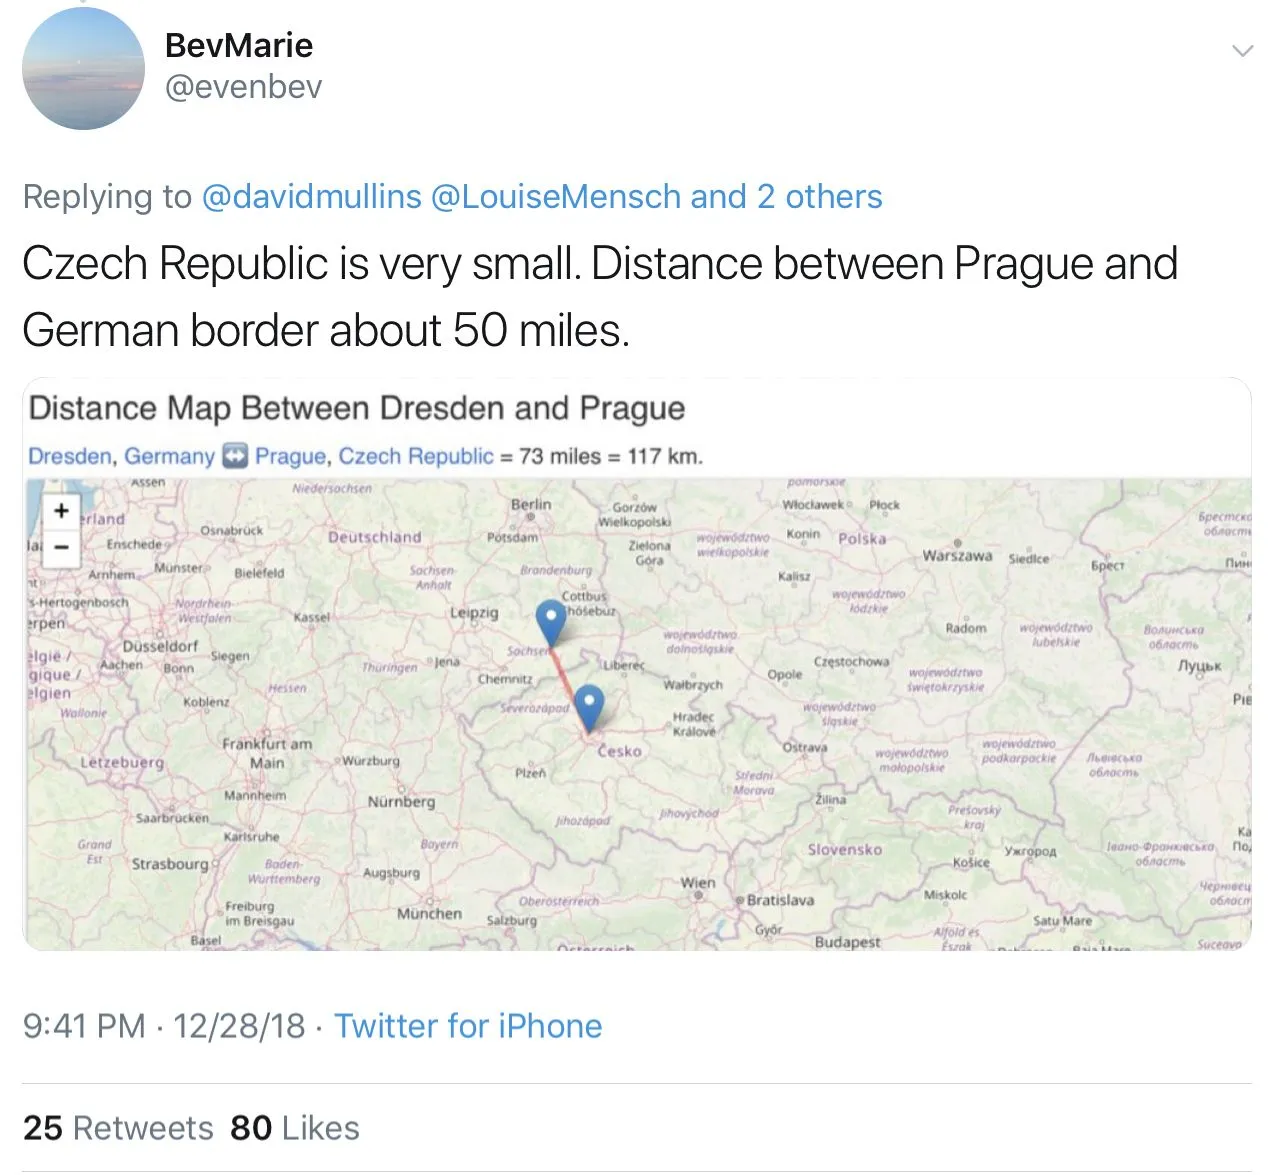Open the Prague link in map header
This screenshot has width=1282, height=1175.
click(290, 457)
